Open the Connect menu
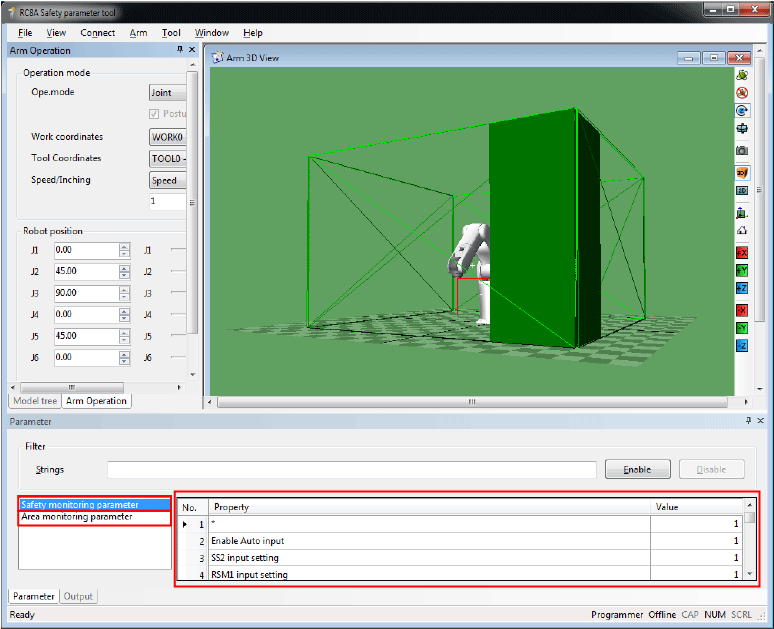774x629 pixels. [97, 33]
